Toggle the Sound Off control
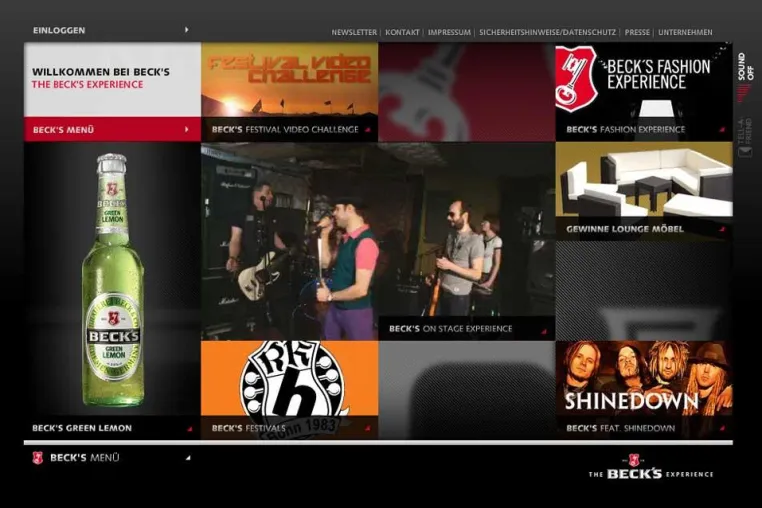 745,67
